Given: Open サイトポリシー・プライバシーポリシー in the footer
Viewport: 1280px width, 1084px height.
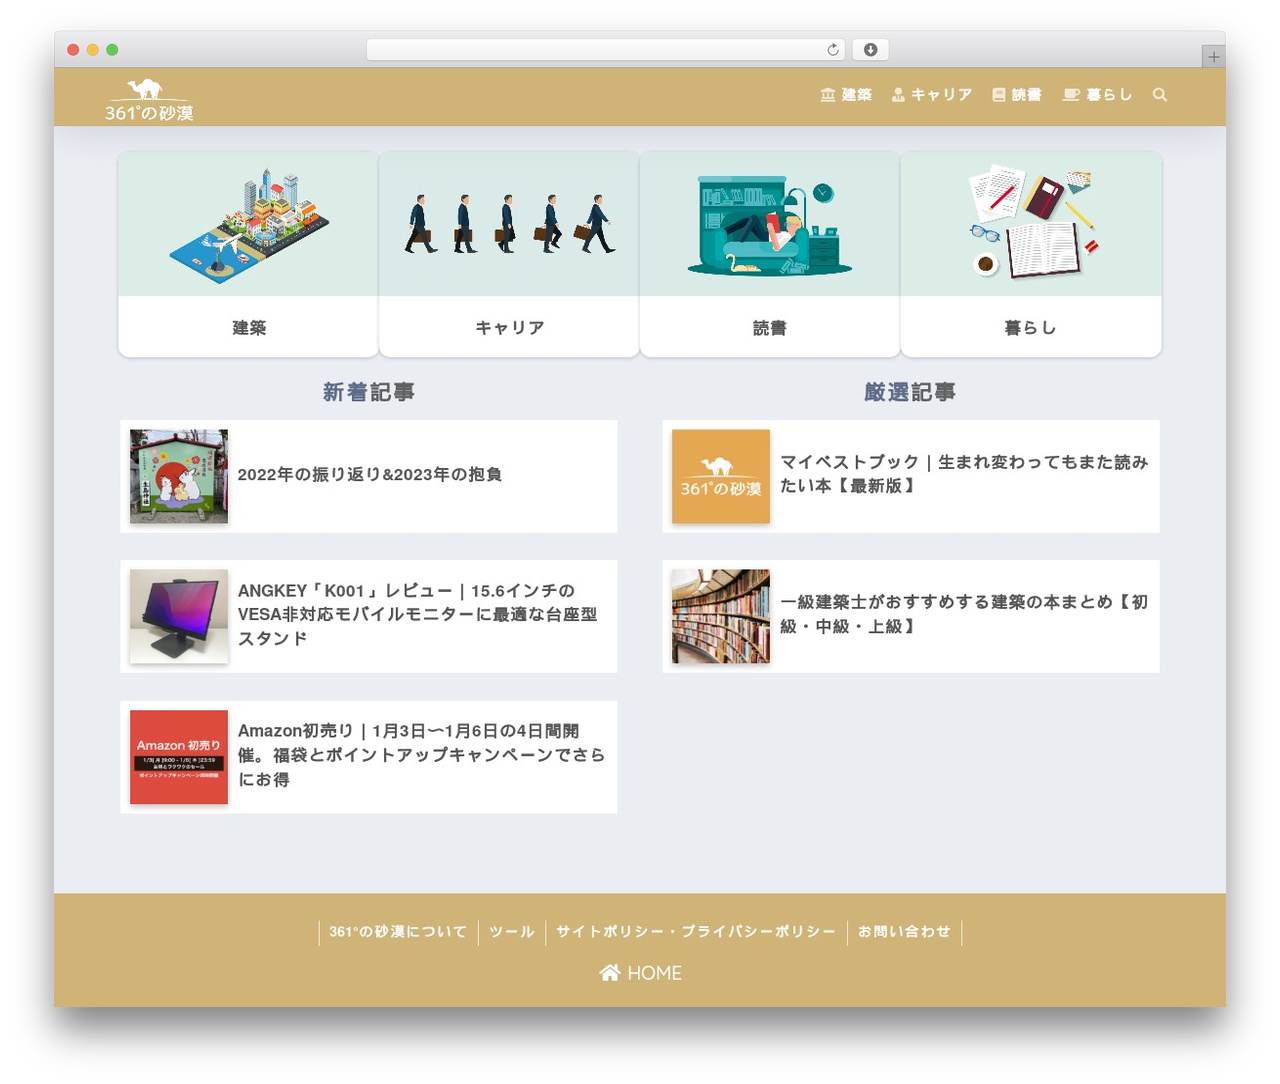Looking at the screenshot, I should pos(696,932).
